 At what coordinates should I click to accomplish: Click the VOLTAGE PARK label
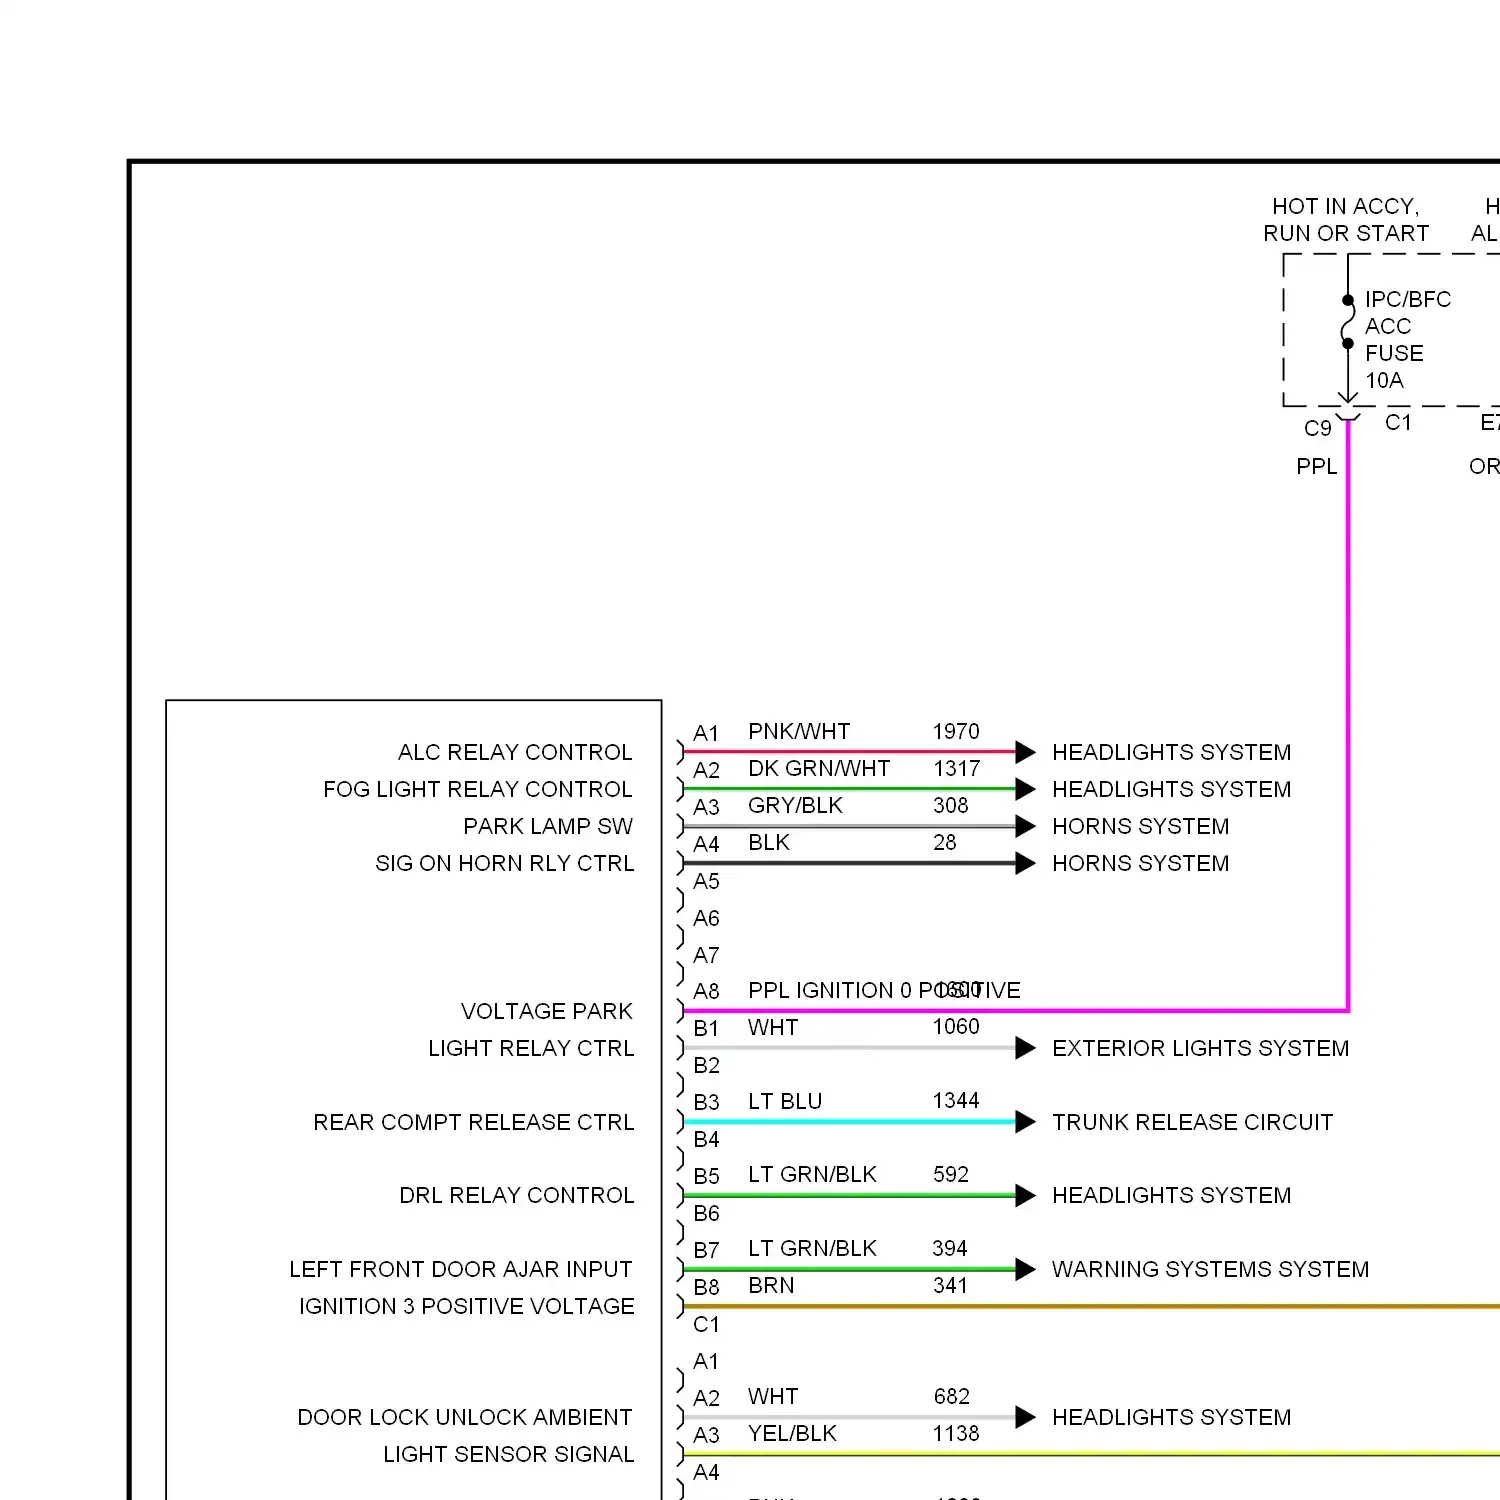547,1011
